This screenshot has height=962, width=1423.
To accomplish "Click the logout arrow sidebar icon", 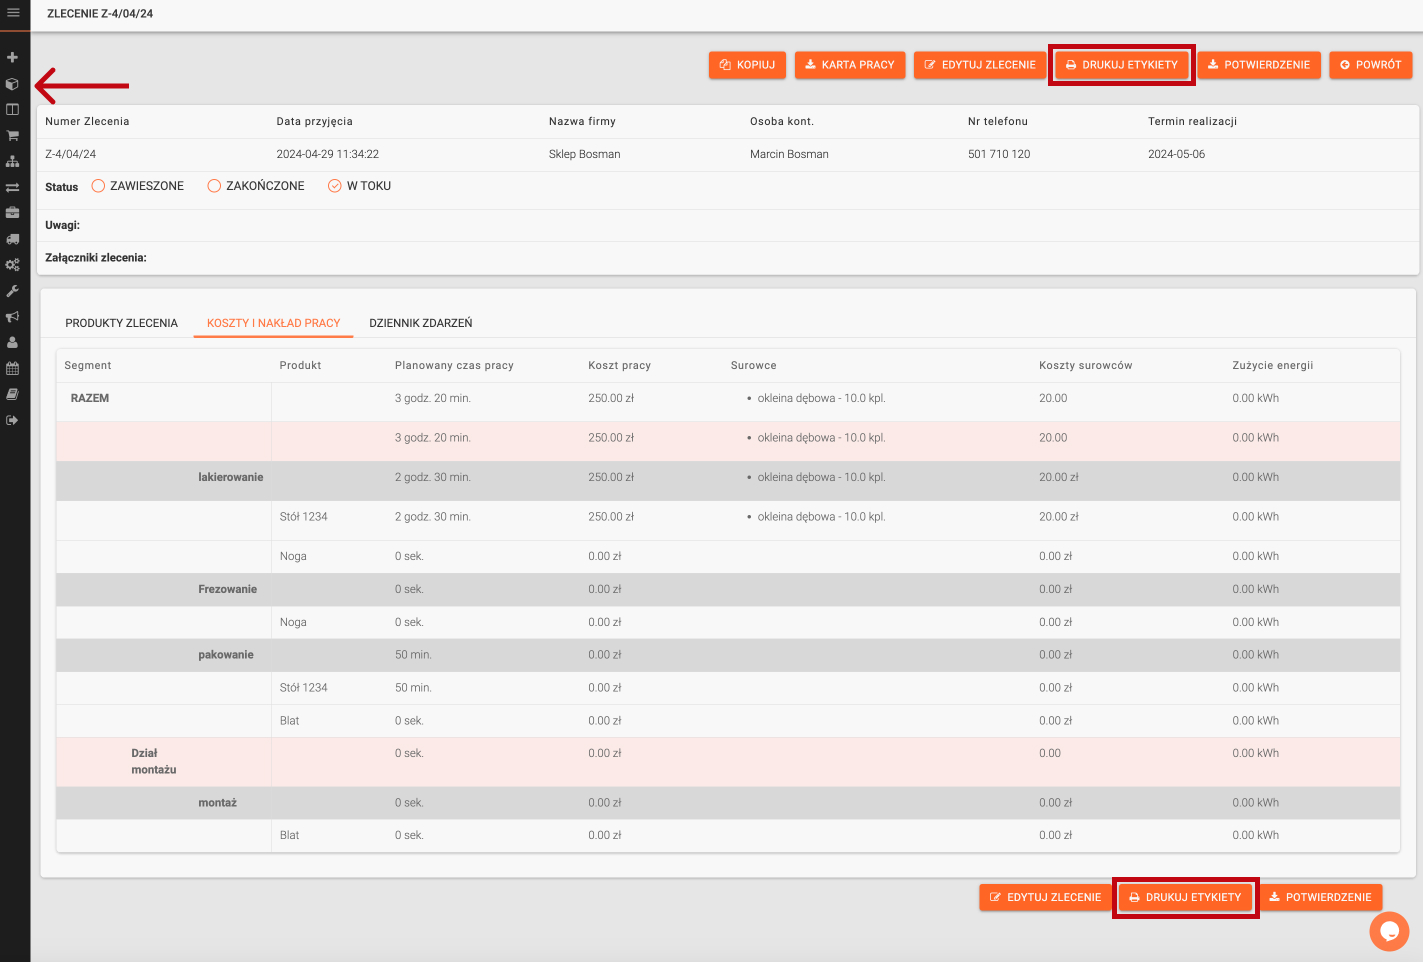I will [13, 420].
